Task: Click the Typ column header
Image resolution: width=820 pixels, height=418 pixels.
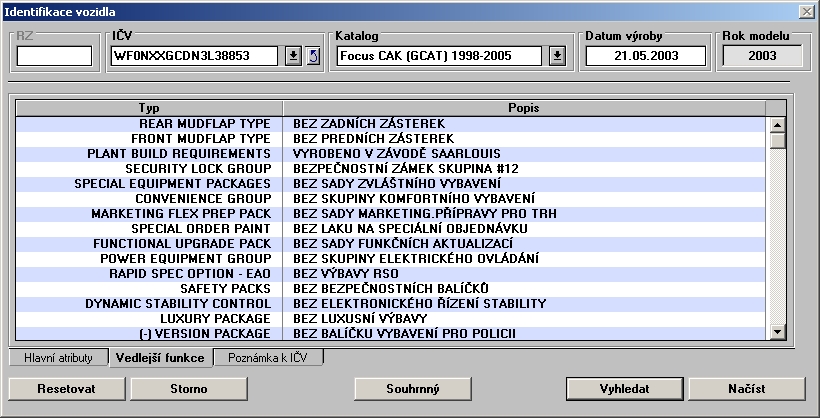Action: tap(149, 107)
